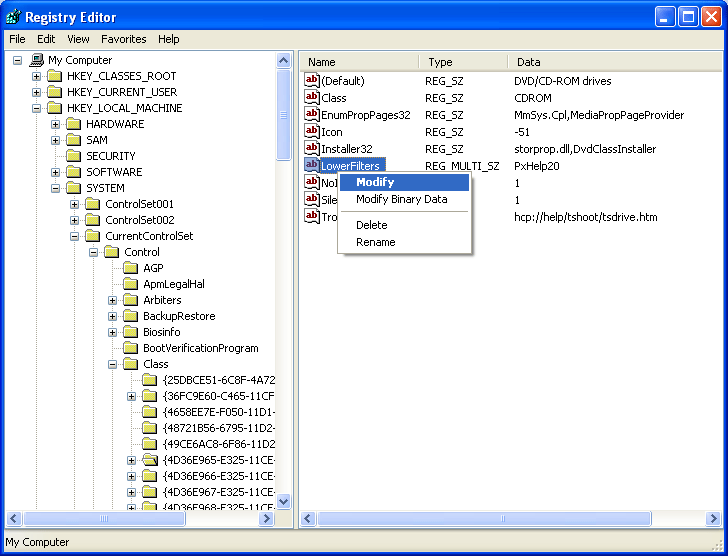Screen dimensions: 728x556
Task: Select the BootVerificationProgram folder icon
Action: [x=130, y=348]
